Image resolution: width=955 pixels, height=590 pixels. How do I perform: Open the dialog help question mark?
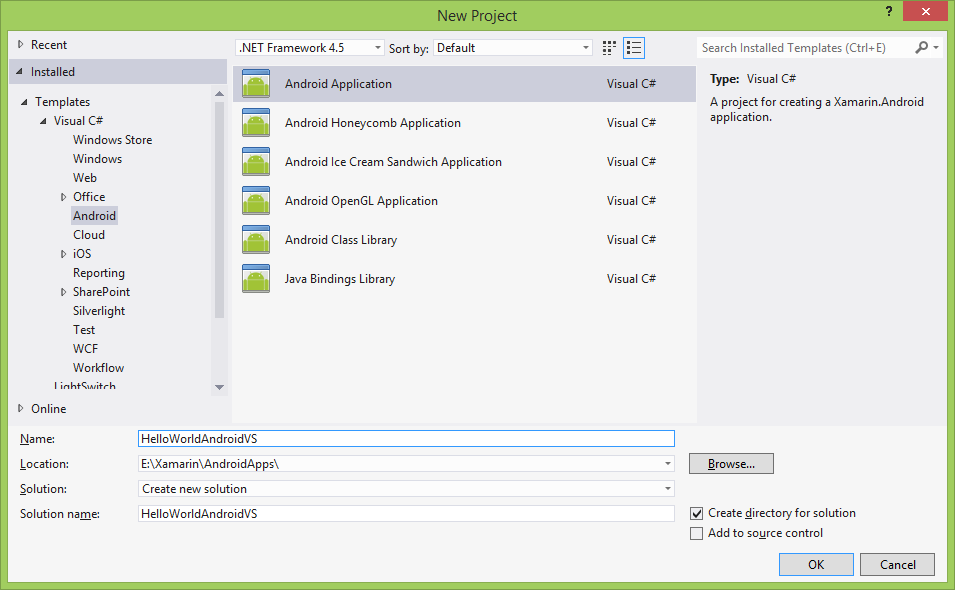[889, 11]
